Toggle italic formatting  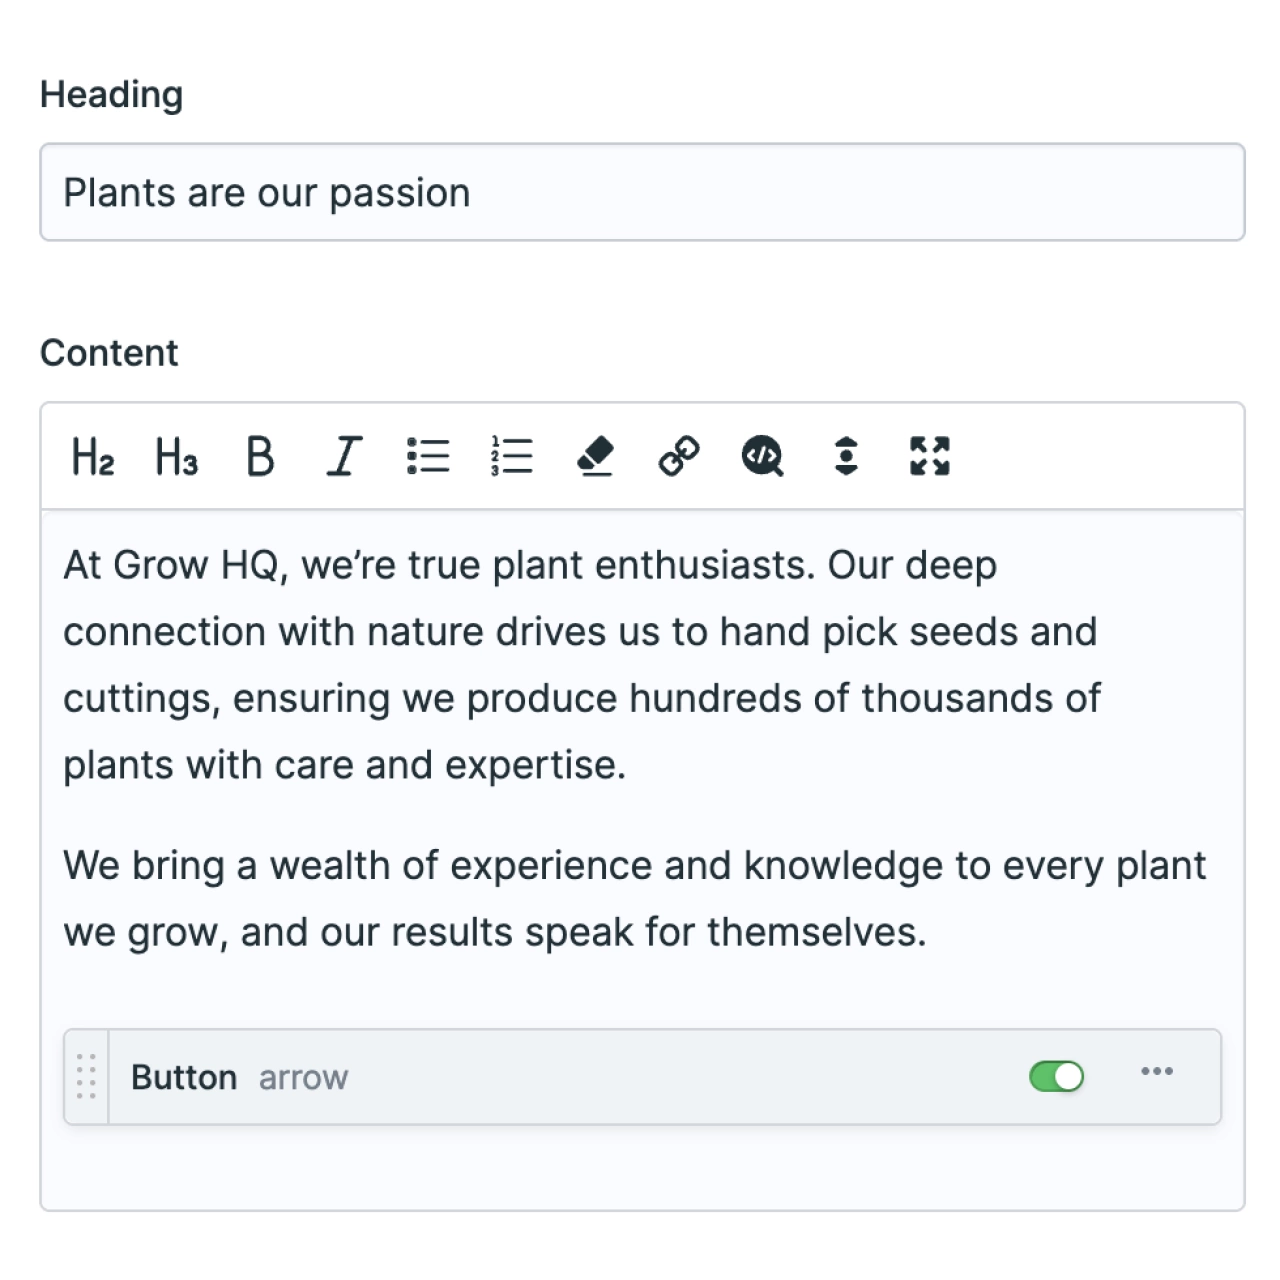click(344, 457)
